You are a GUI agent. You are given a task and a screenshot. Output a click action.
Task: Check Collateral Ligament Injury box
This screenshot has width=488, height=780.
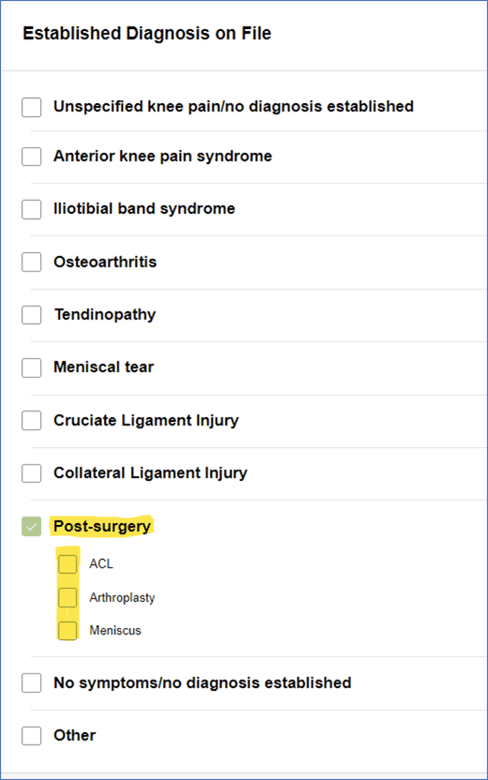pyautogui.click(x=31, y=473)
